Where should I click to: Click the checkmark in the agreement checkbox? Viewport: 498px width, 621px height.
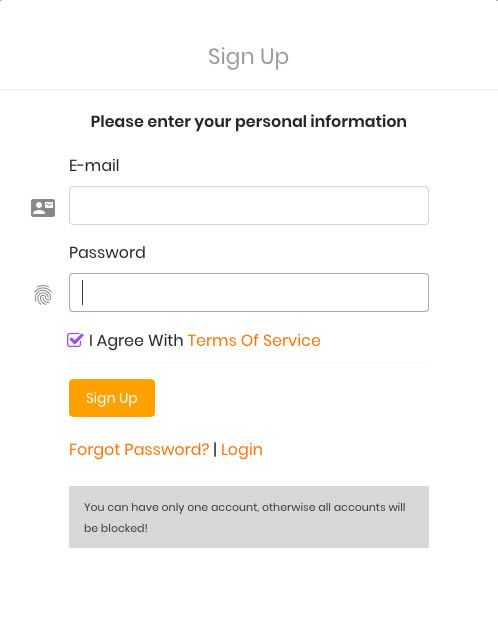[75, 339]
